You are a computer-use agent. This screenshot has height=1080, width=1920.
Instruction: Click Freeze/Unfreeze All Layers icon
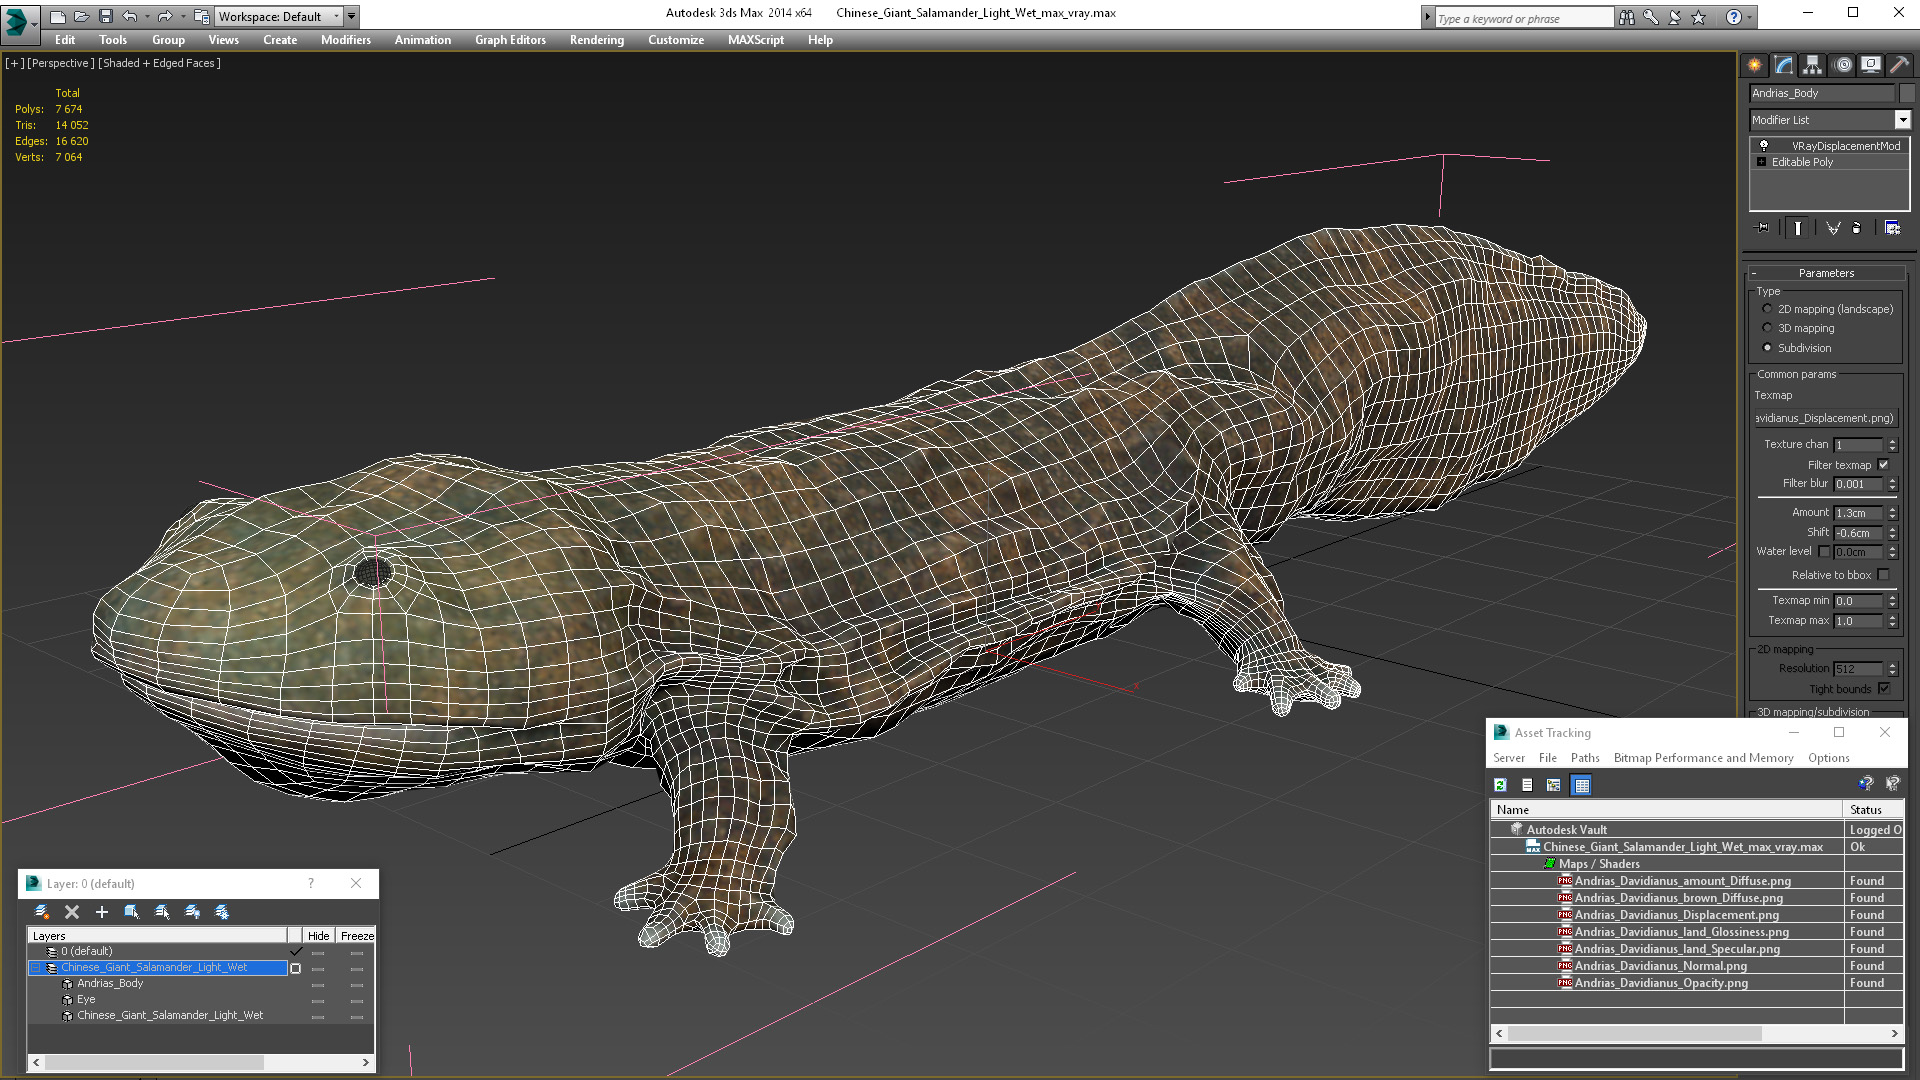click(222, 912)
